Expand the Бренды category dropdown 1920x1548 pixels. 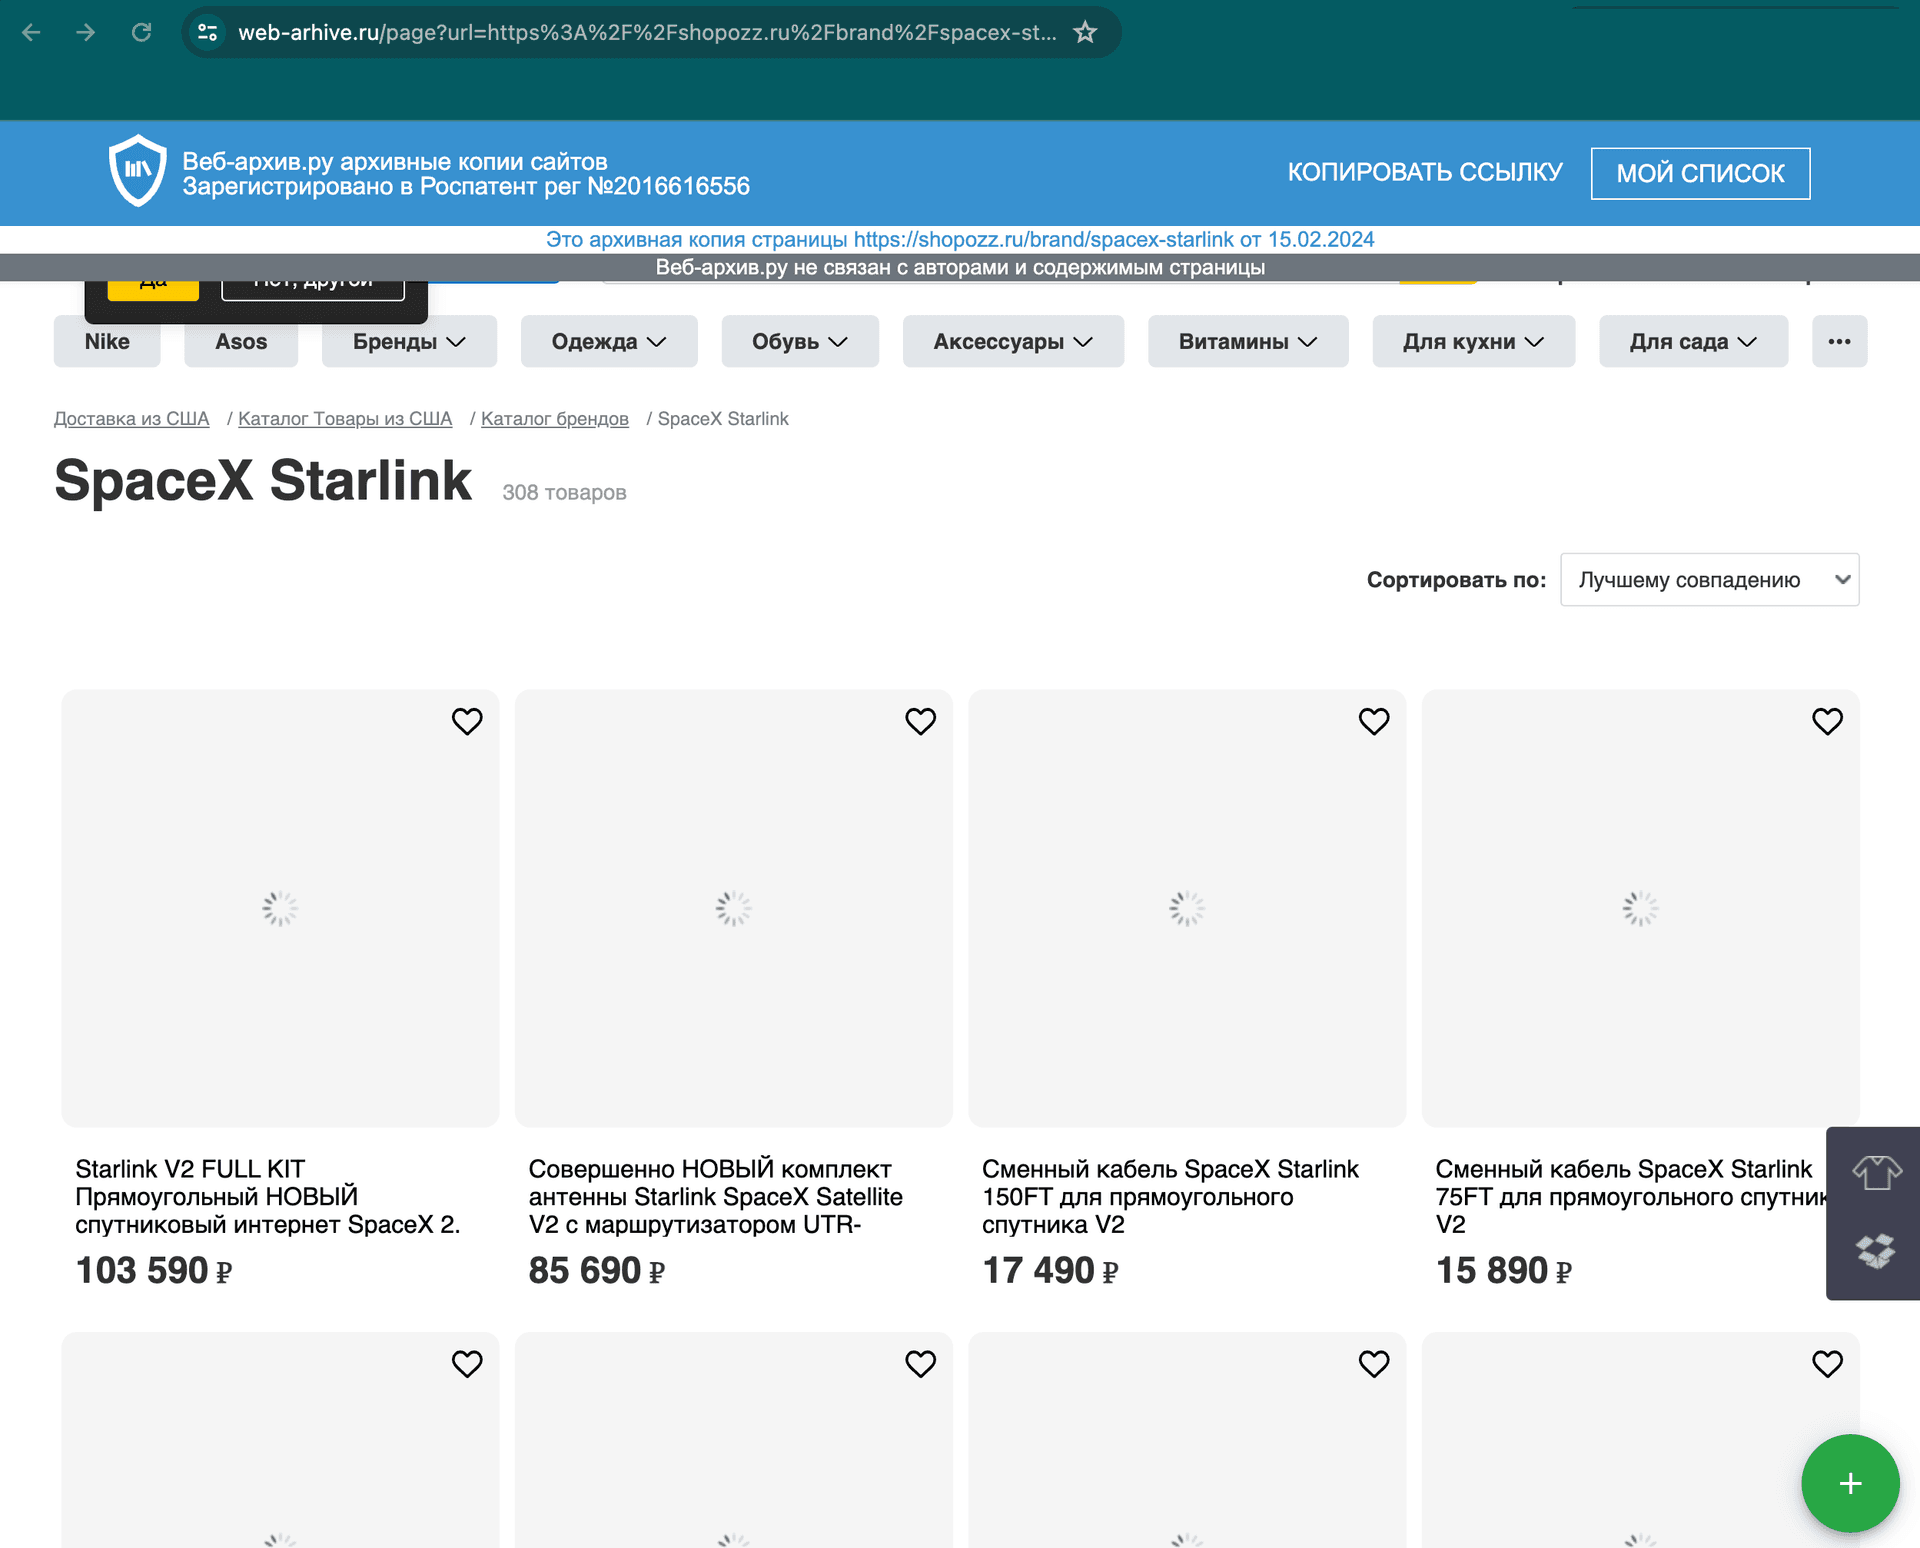pyautogui.click(x=408, y=341)
